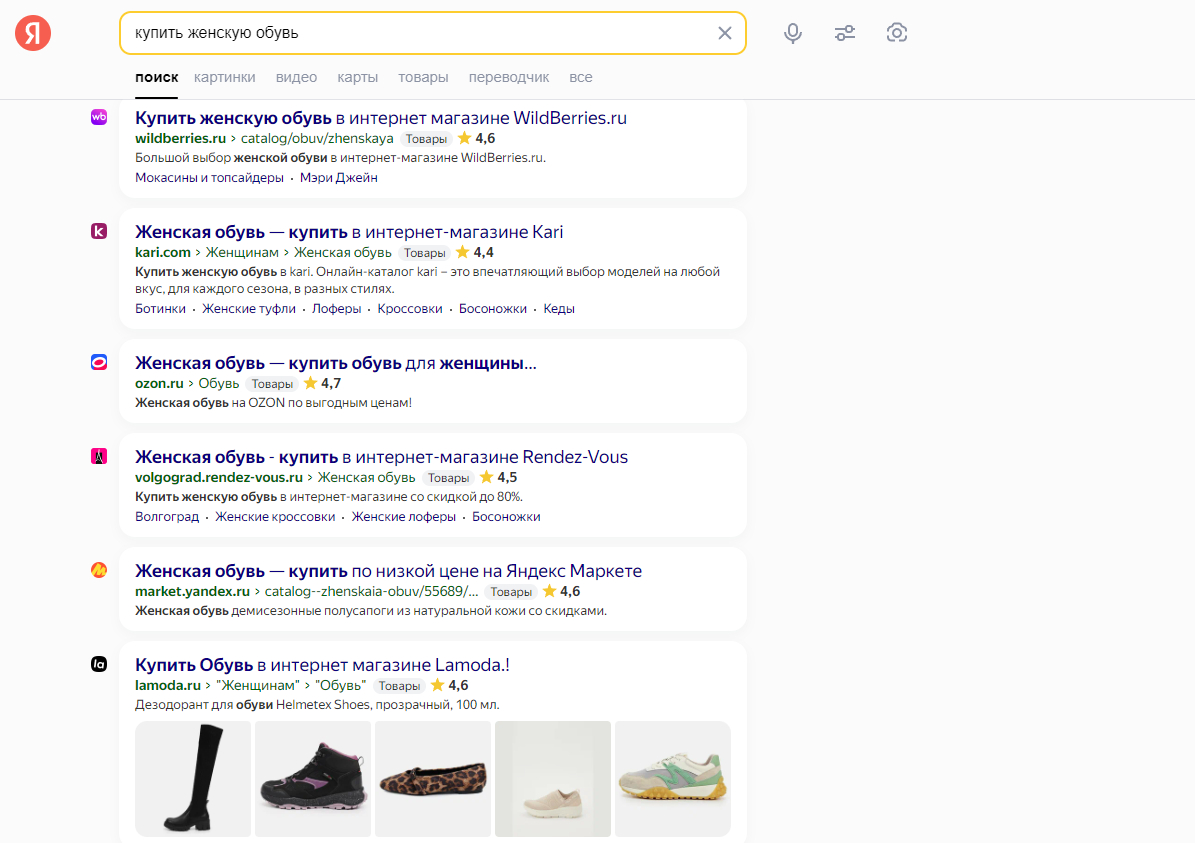Open search settings filter icon
Image resolution: width=1195 pixels, height=843 pixels.
844,33
